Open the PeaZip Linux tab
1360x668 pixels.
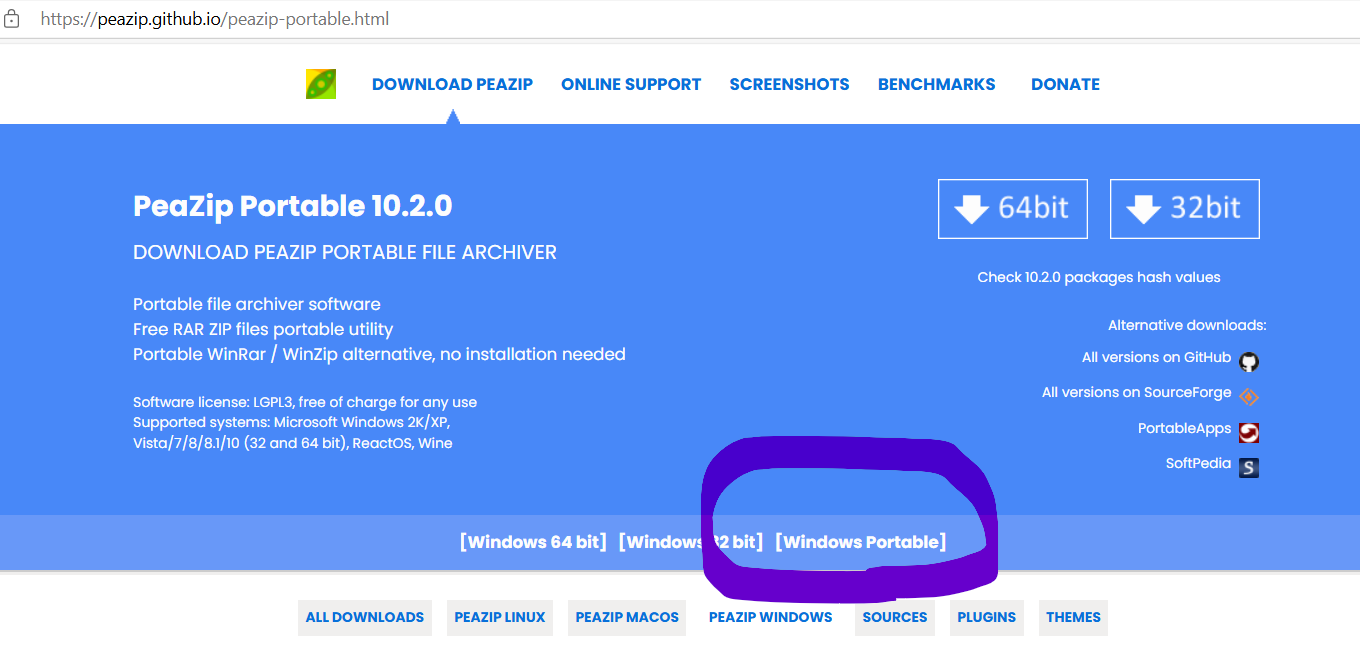(x=500, y=617)
